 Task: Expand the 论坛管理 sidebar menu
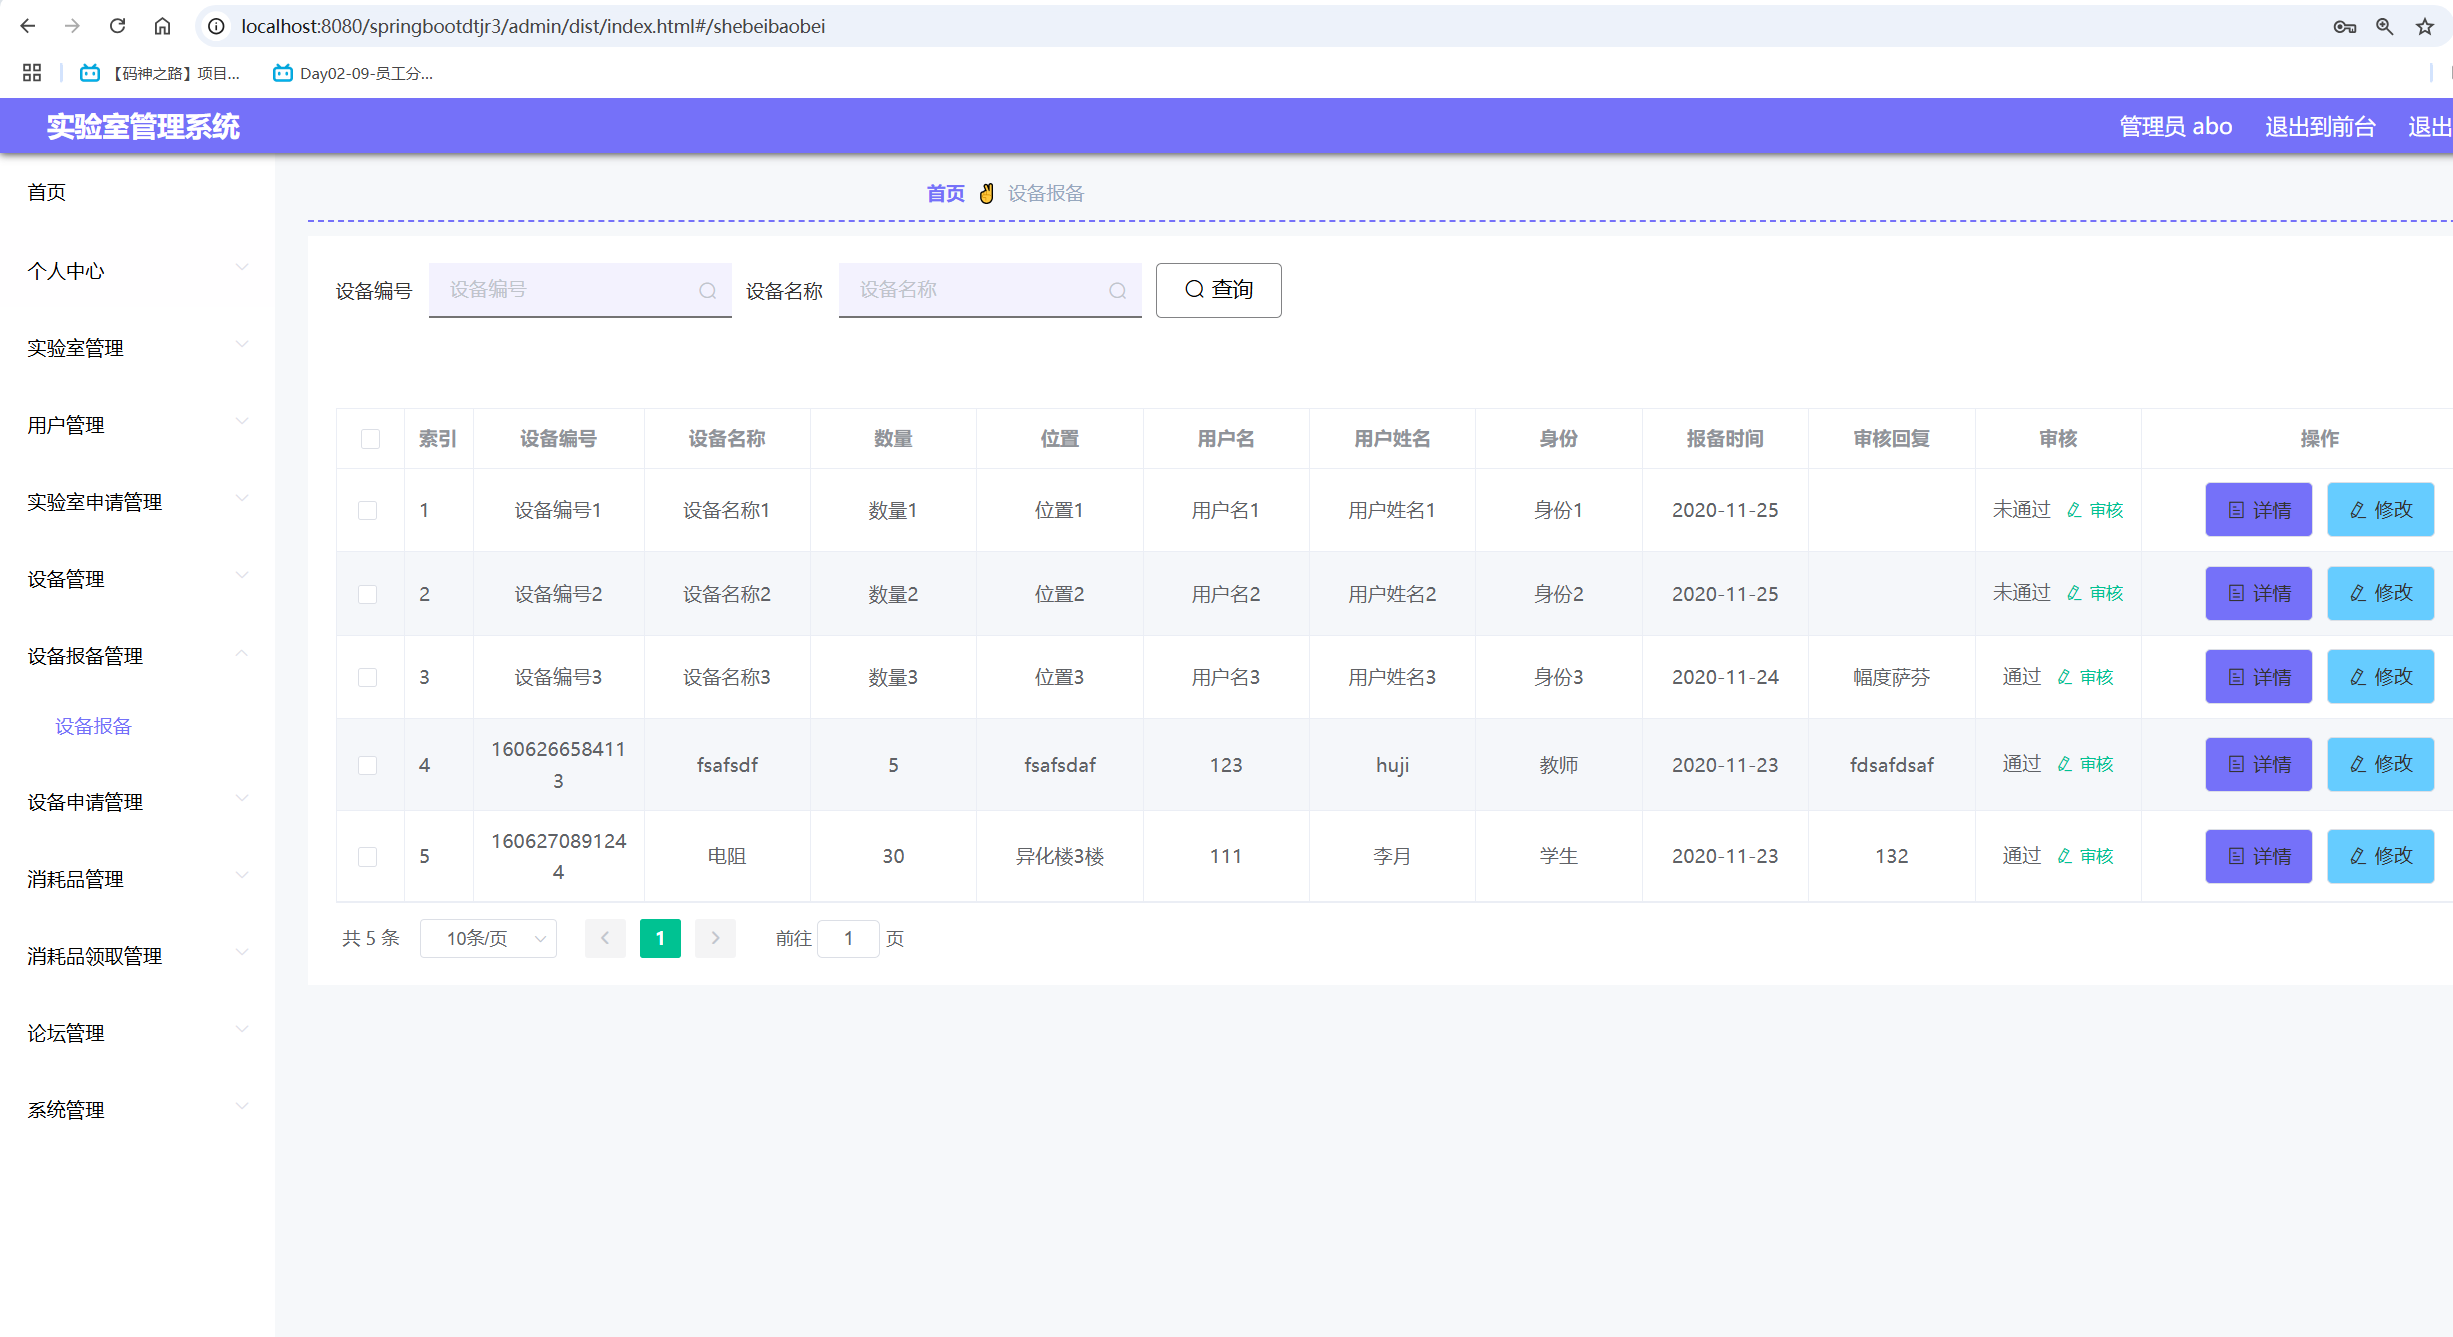(x=137, y=1033)
